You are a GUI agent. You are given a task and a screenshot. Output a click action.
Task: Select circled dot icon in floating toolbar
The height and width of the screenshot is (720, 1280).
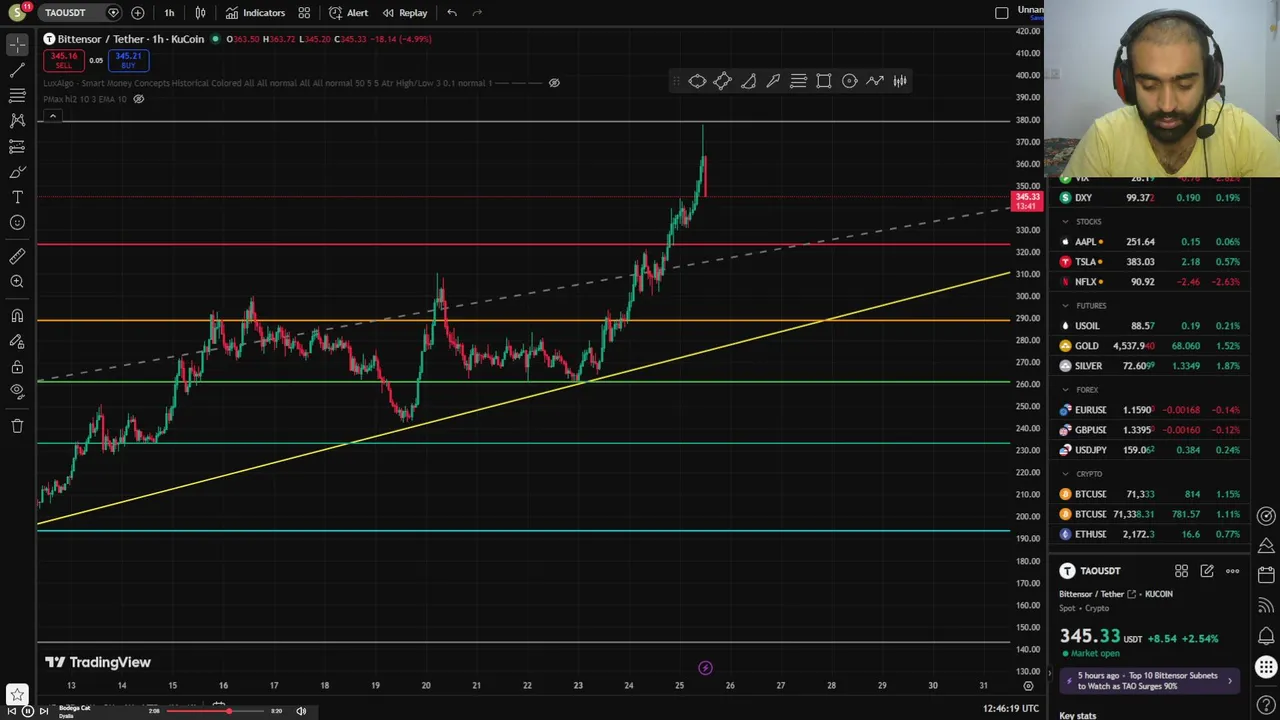tap(849, 81)
